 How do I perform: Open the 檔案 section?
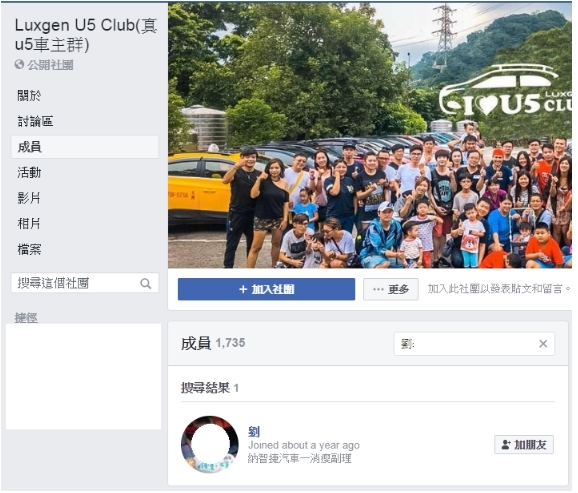pyautogui.click(x=29, y=250)
